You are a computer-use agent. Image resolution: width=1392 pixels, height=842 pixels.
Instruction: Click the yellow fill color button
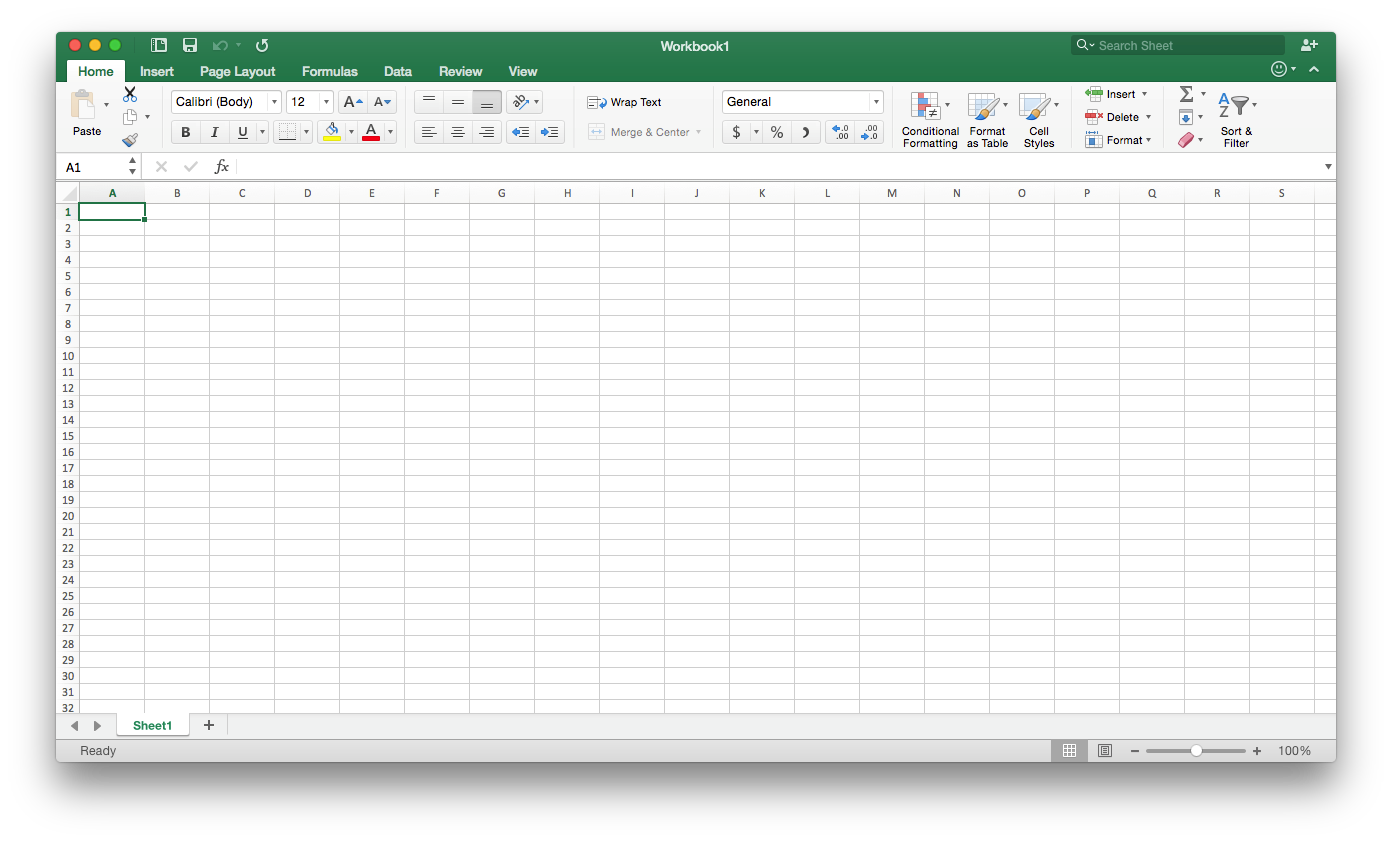(332, 132)
